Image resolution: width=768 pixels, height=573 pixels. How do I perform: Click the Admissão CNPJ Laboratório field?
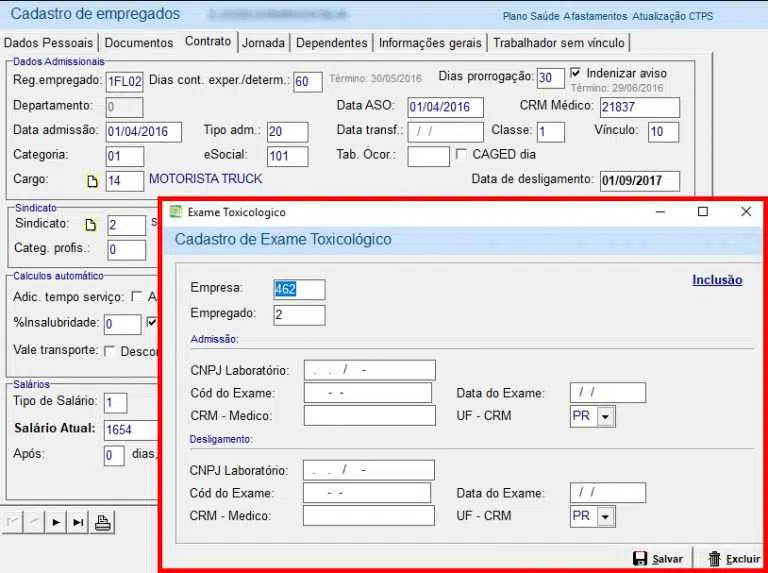(370, 371)
